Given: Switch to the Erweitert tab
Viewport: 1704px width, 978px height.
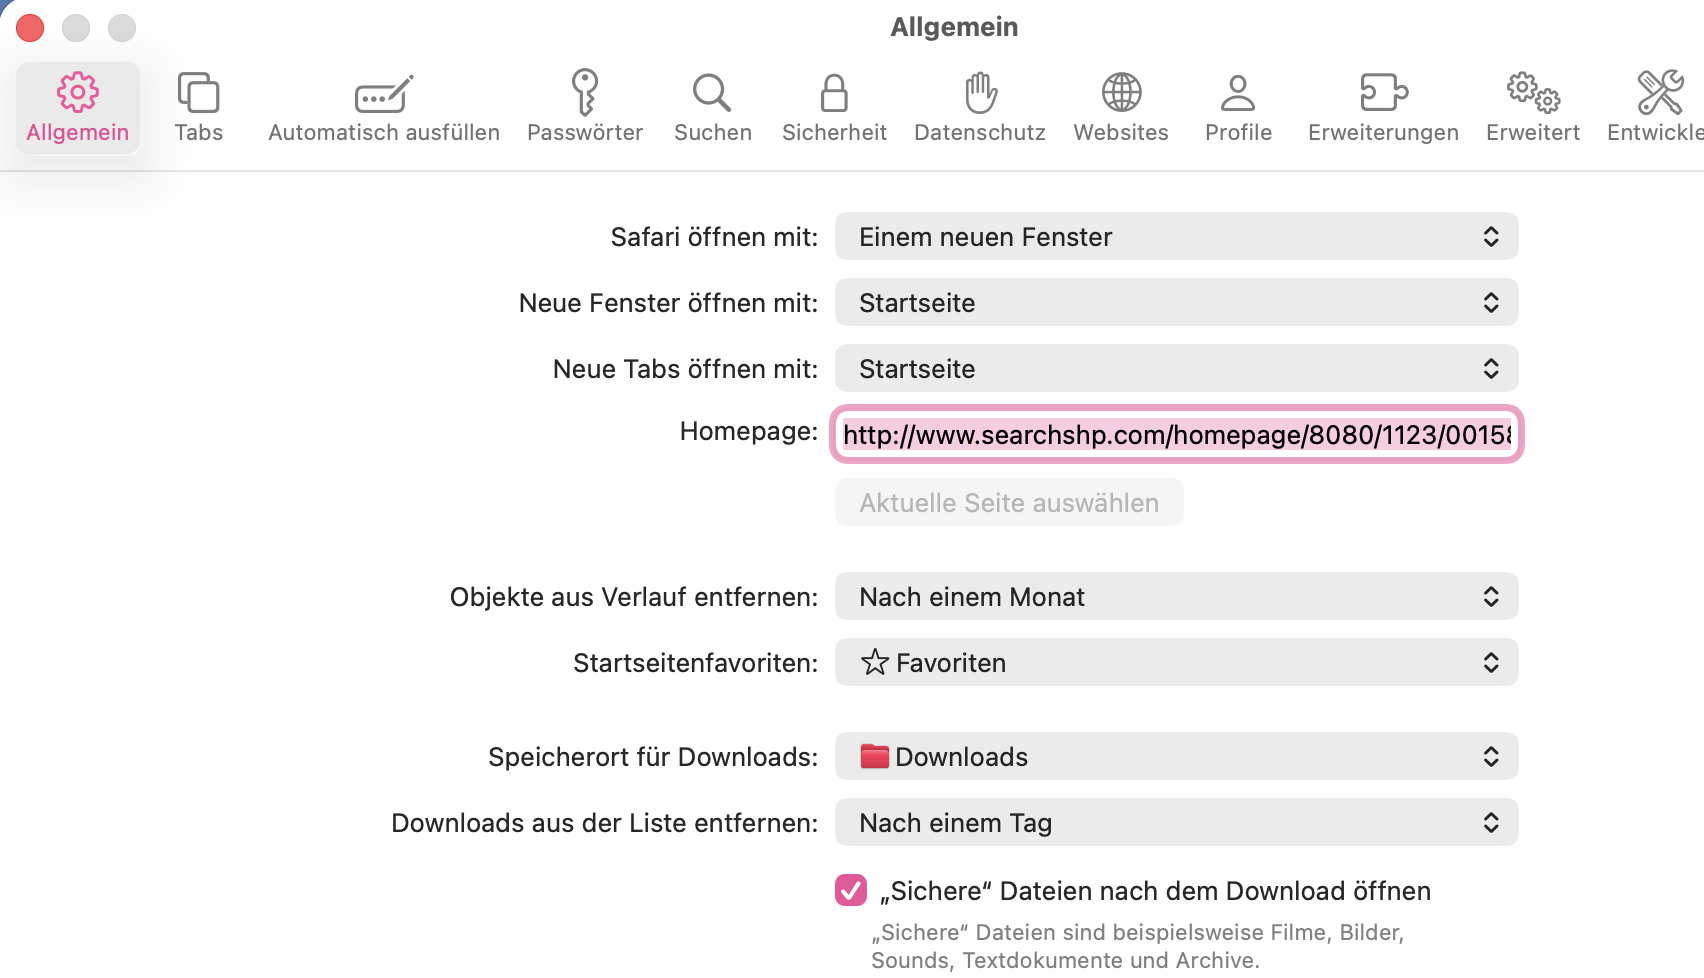Looking at the screenshot, I should pos(1532,107).
